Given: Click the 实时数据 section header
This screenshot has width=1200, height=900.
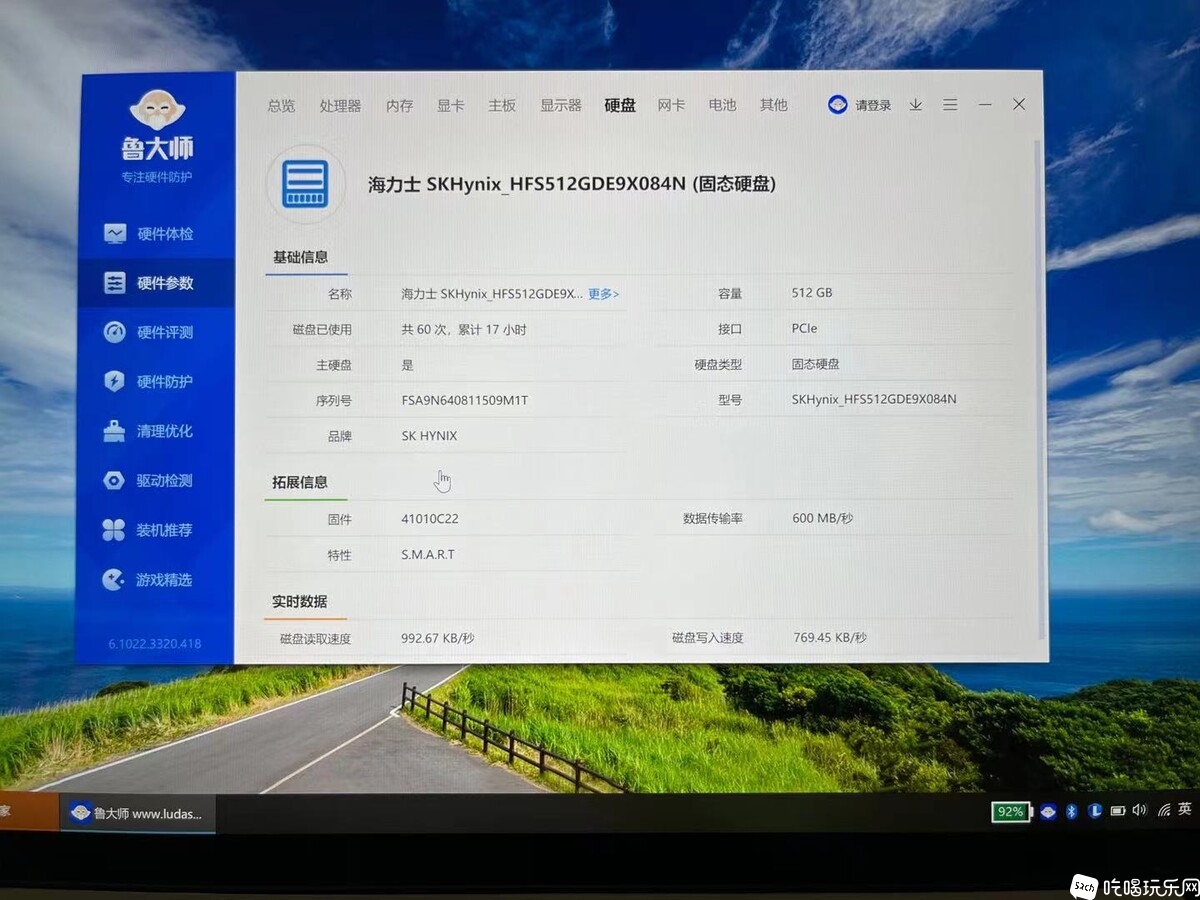Looking at the screenshot, I should tap(300, 601).
